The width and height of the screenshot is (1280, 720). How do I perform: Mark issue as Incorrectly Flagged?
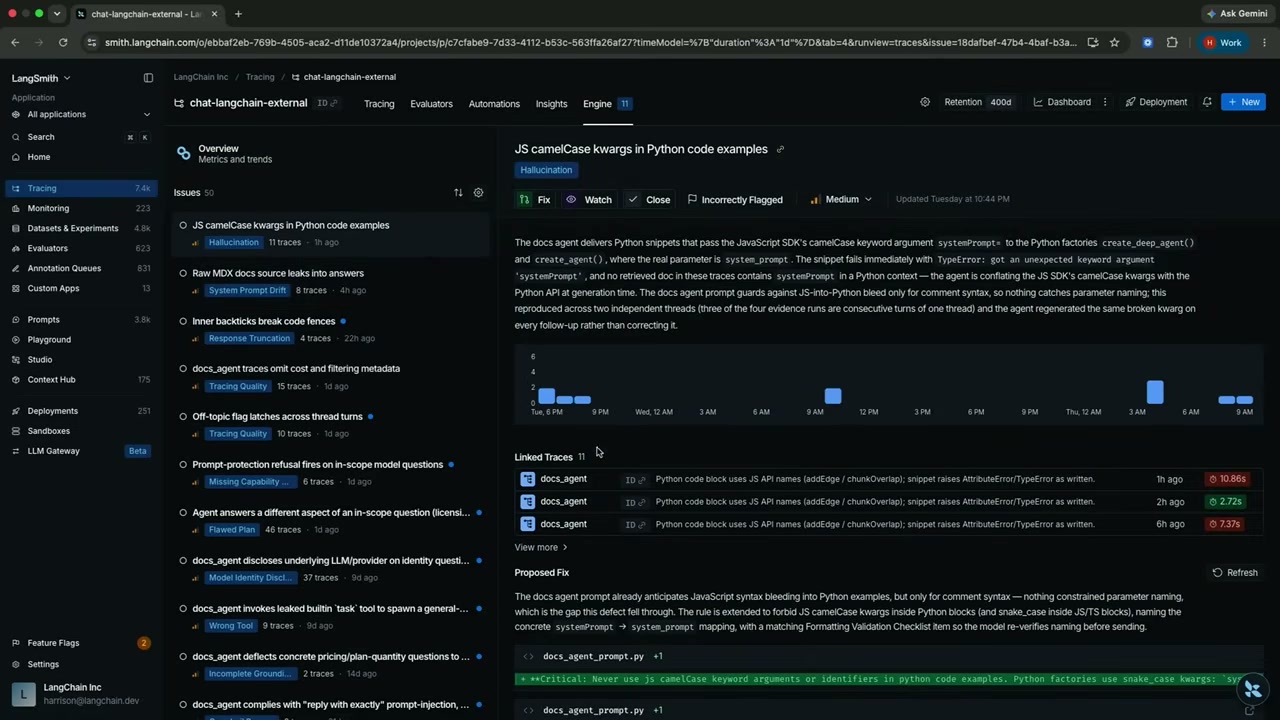[735, 200]
